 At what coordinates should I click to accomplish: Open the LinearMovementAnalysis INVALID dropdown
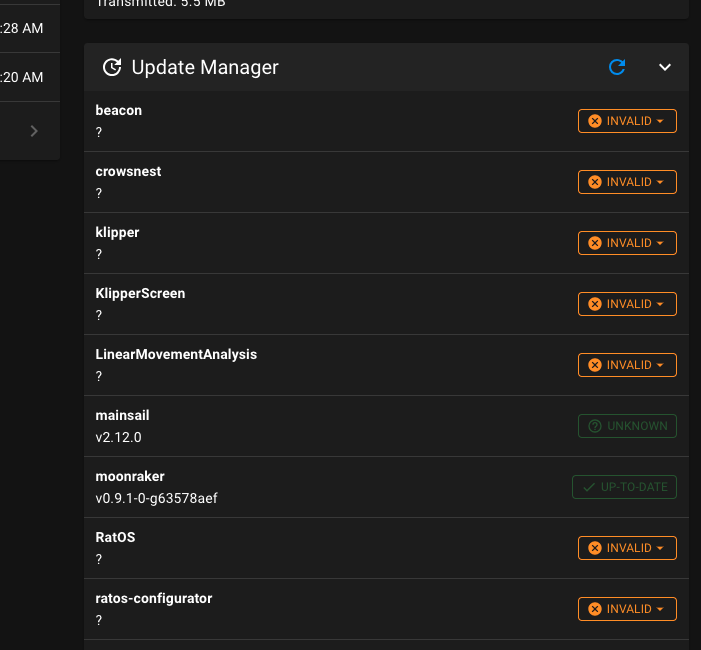point(627,365)
